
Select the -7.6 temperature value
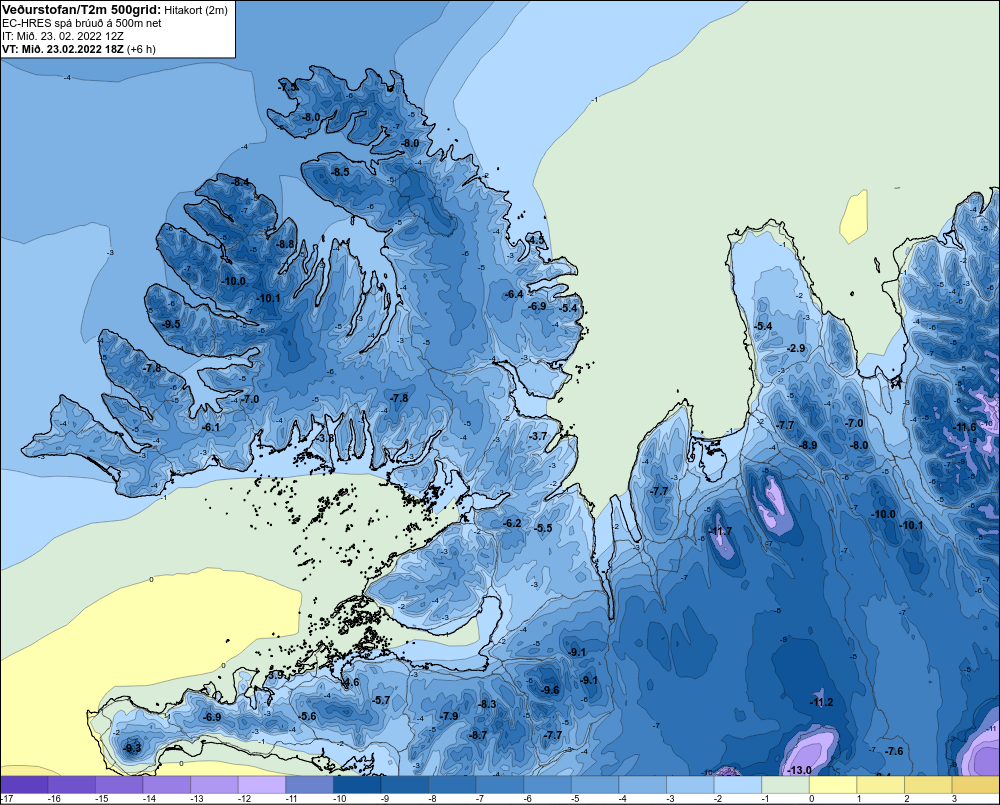[x=895, y=751]
